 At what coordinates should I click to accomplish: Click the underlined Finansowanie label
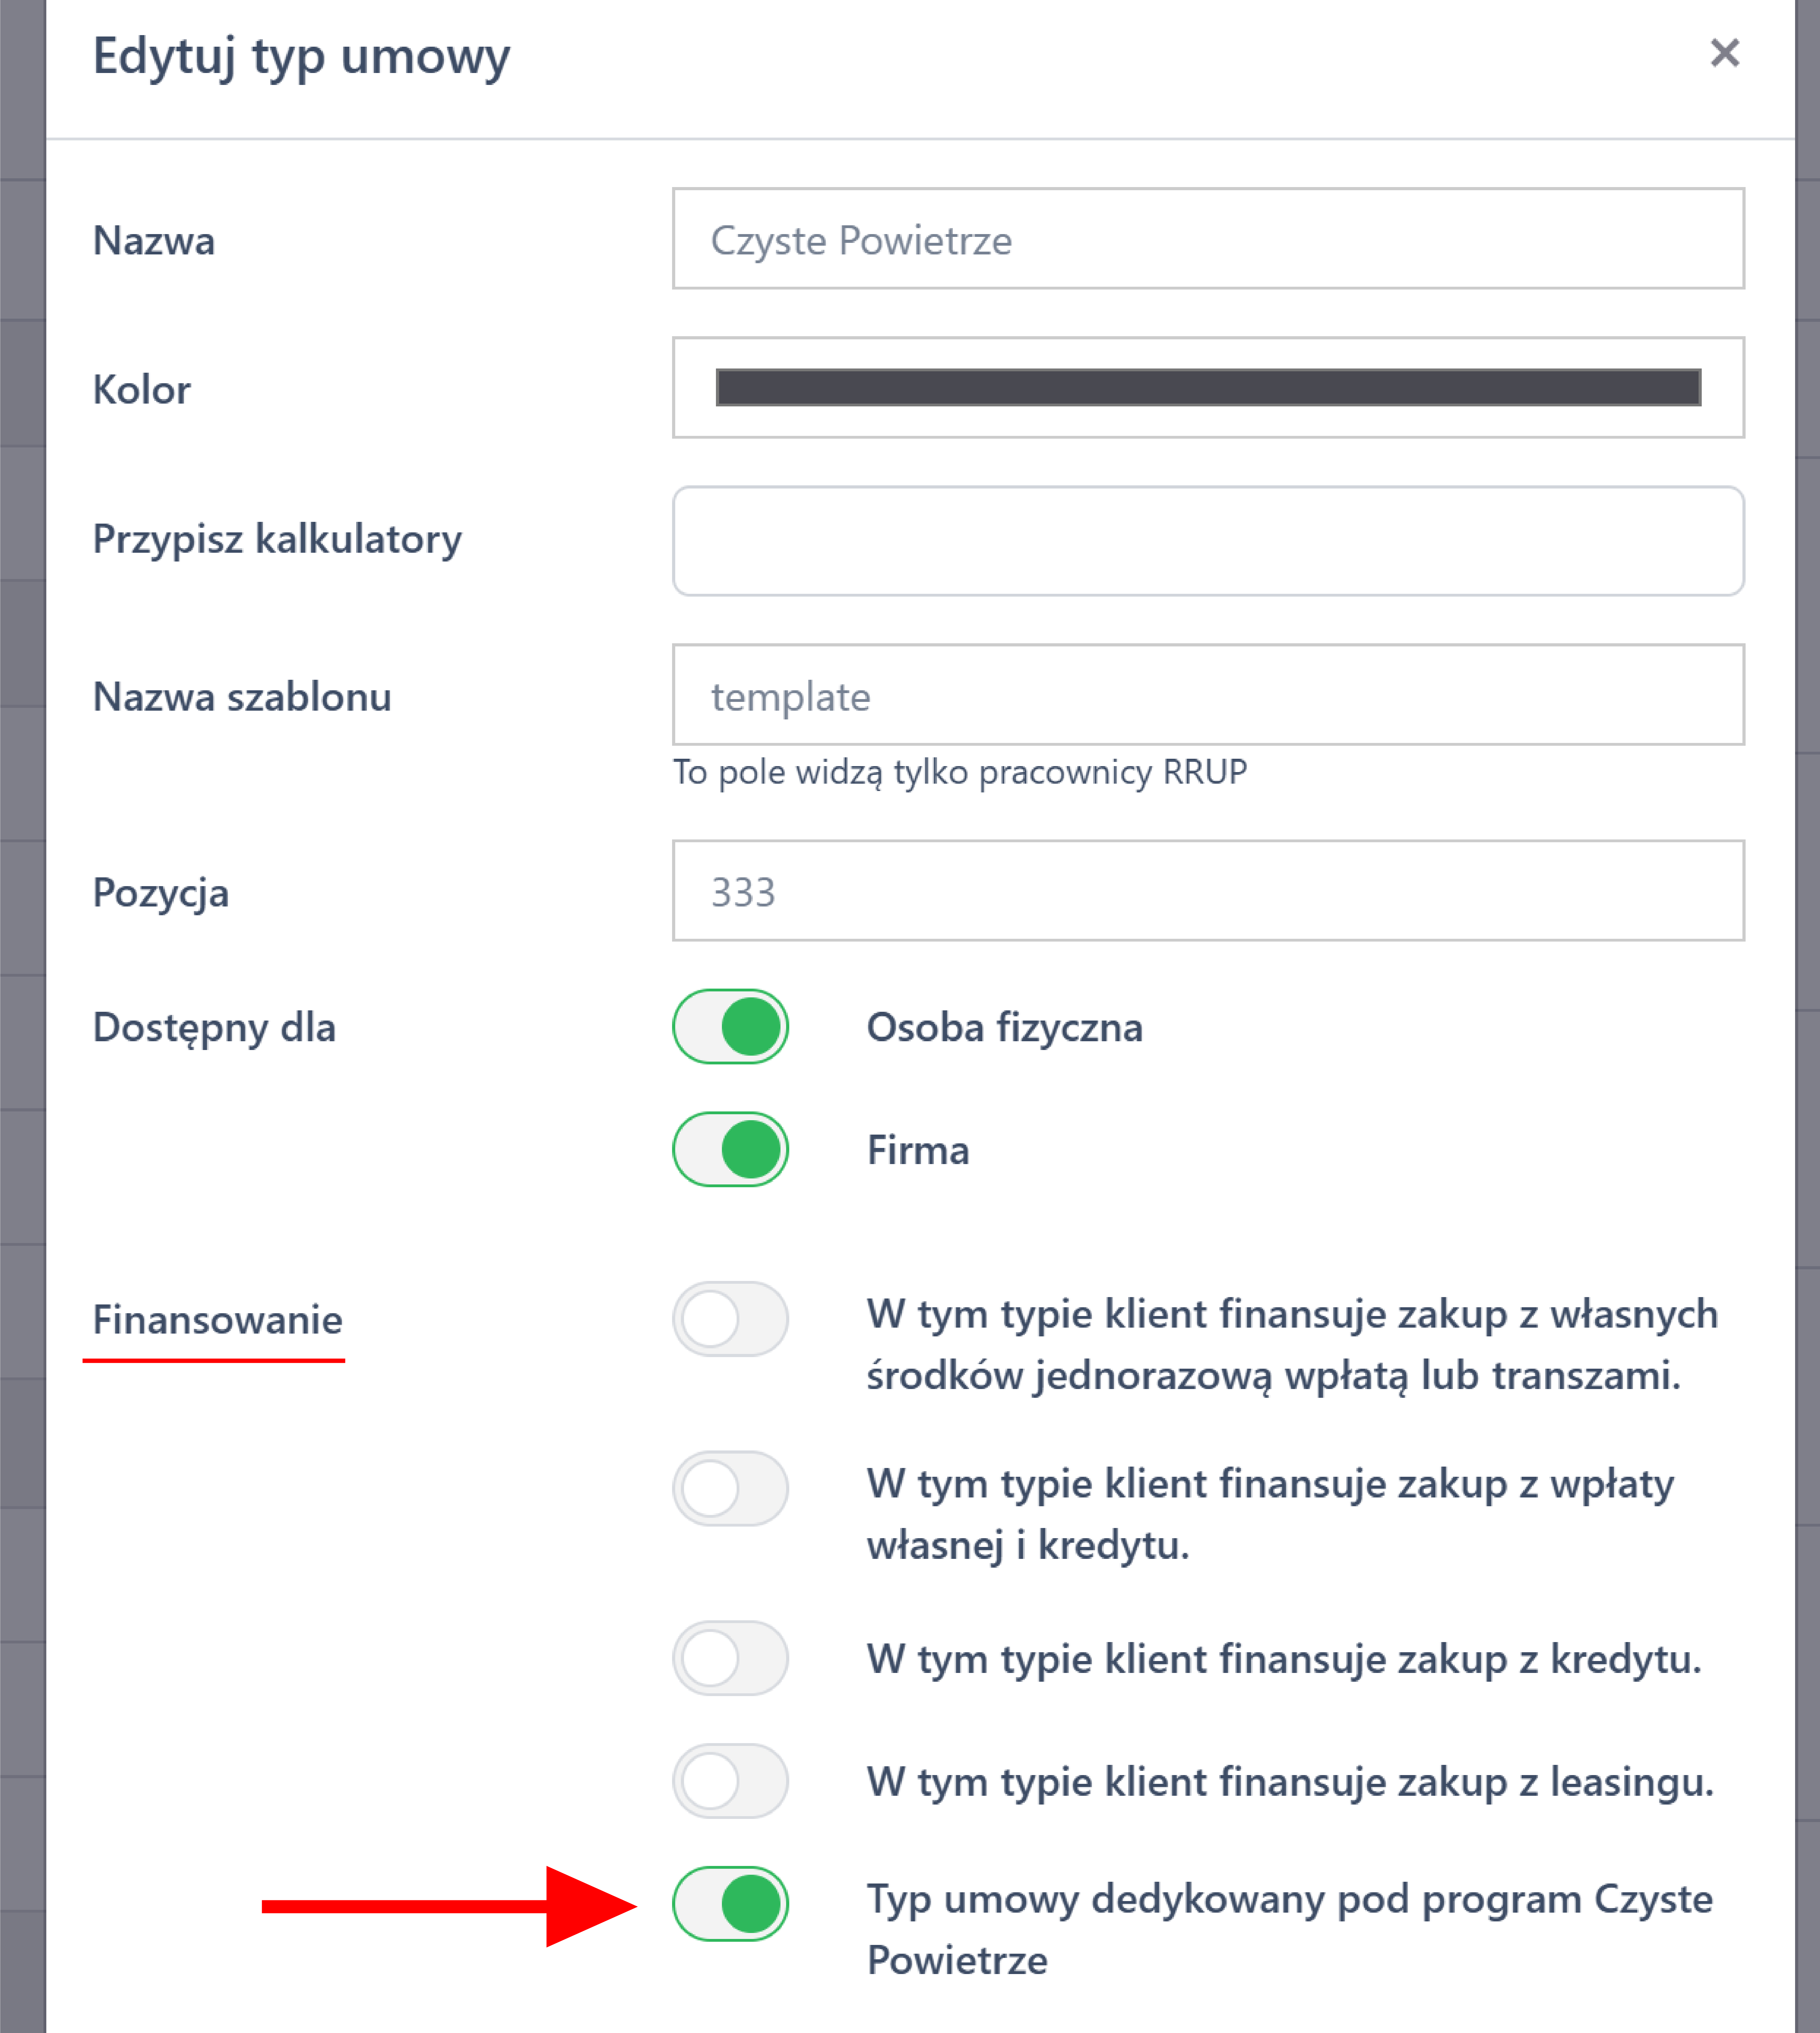217,1320
